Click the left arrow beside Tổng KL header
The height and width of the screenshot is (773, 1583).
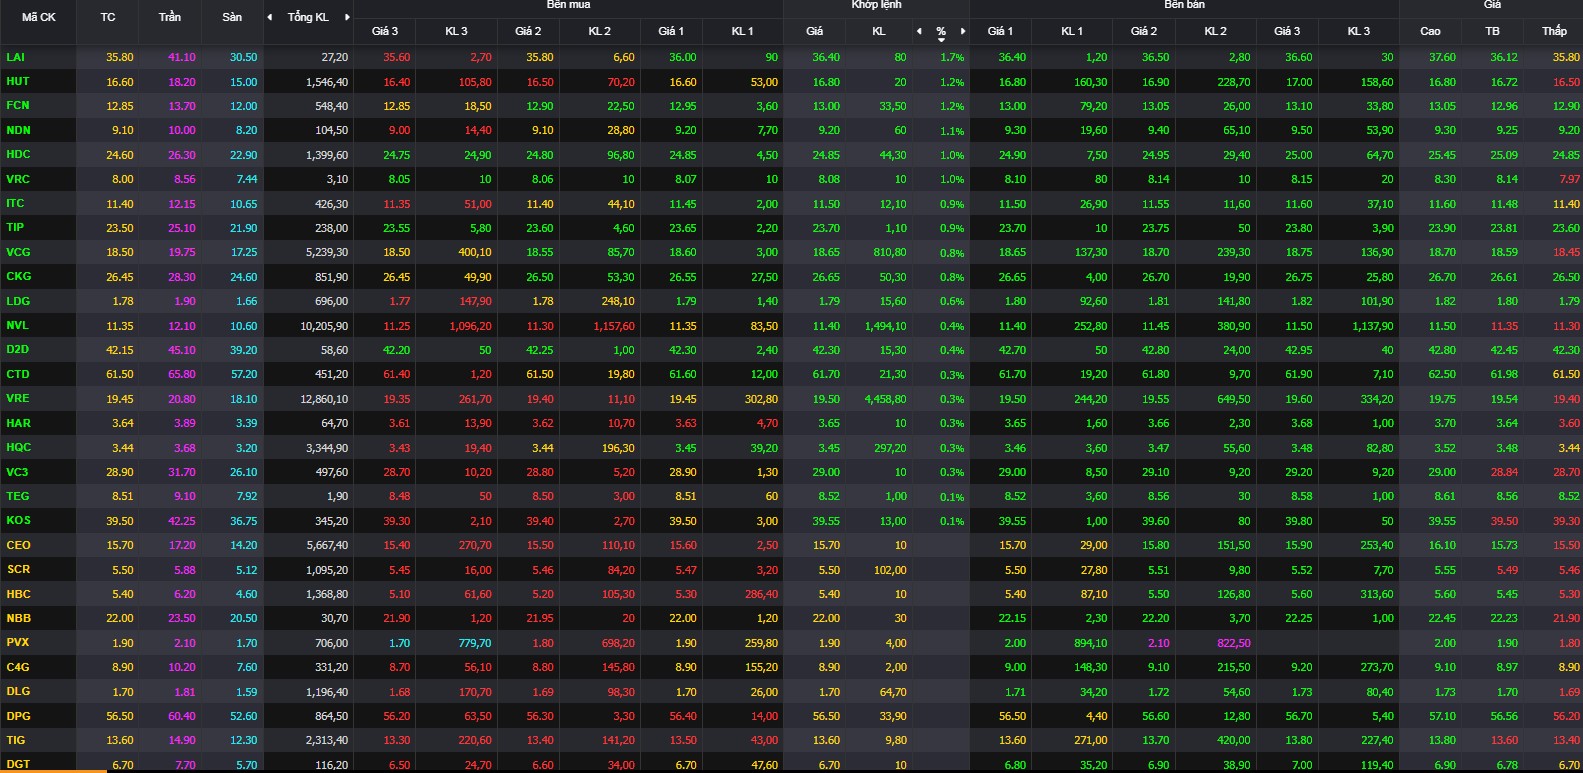[269, 17]
